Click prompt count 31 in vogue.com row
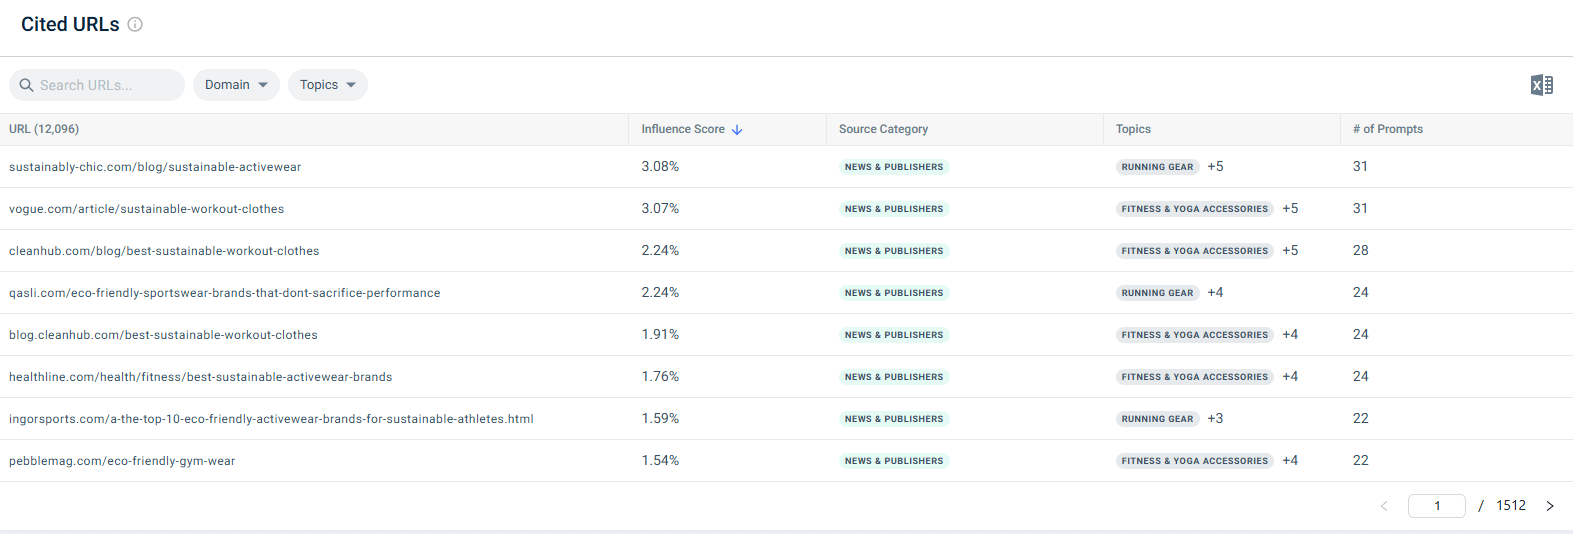 click(1360, 209)
